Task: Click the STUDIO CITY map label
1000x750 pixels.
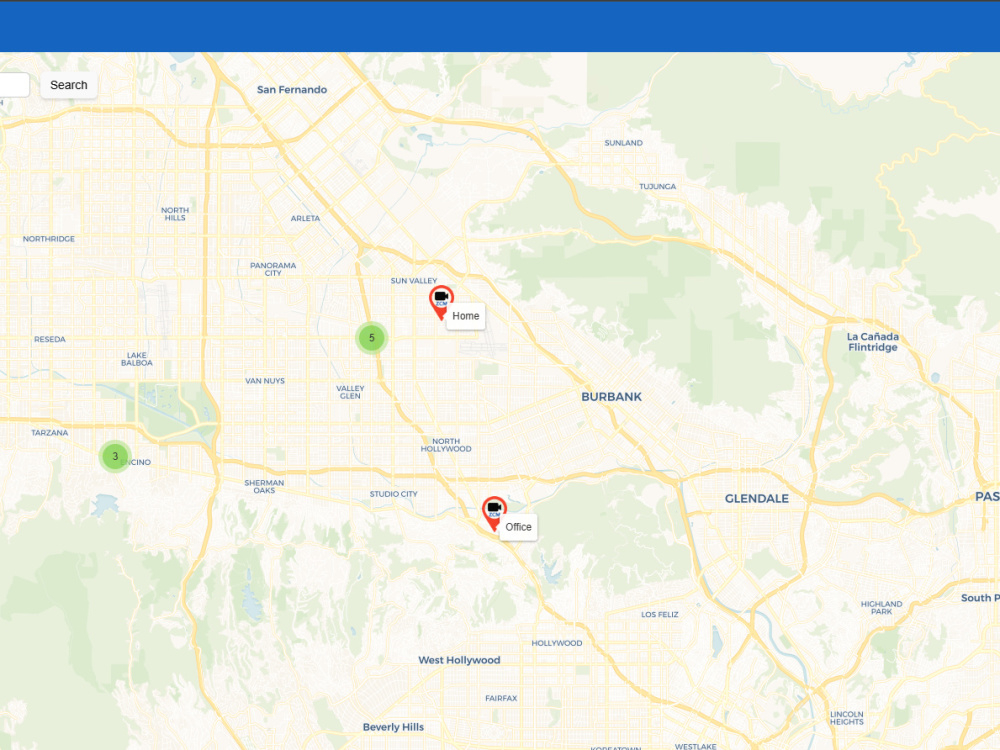Action: 393,494
